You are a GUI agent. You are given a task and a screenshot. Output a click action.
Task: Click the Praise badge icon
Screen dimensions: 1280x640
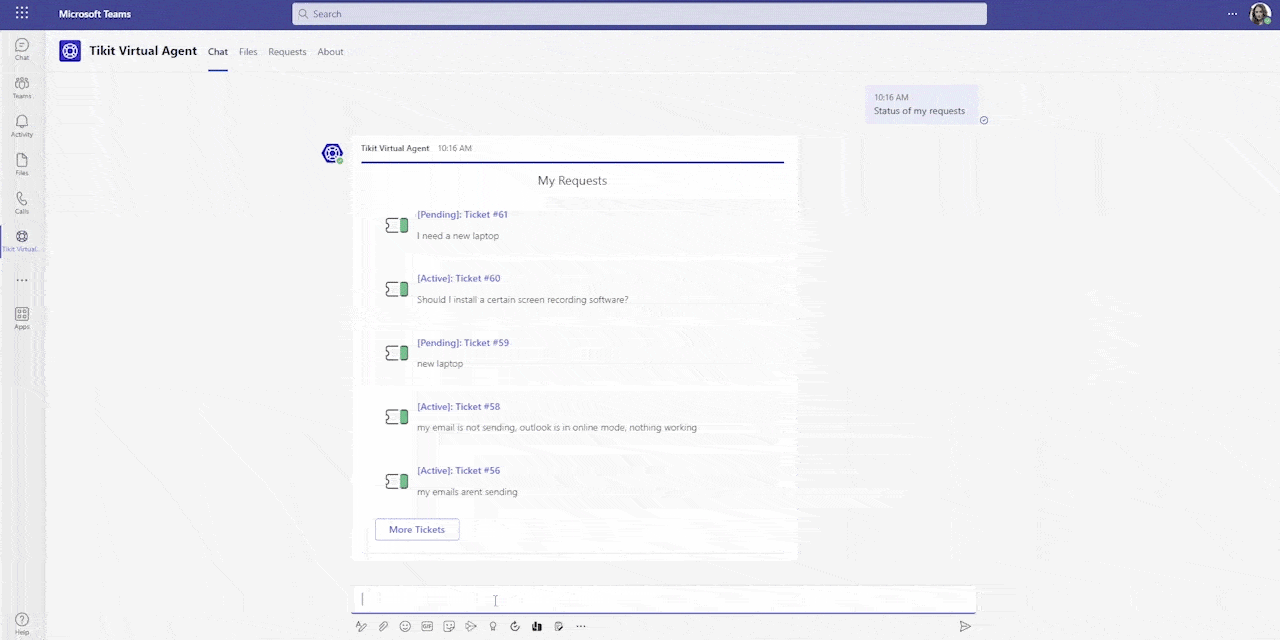[x=493, y=627]
